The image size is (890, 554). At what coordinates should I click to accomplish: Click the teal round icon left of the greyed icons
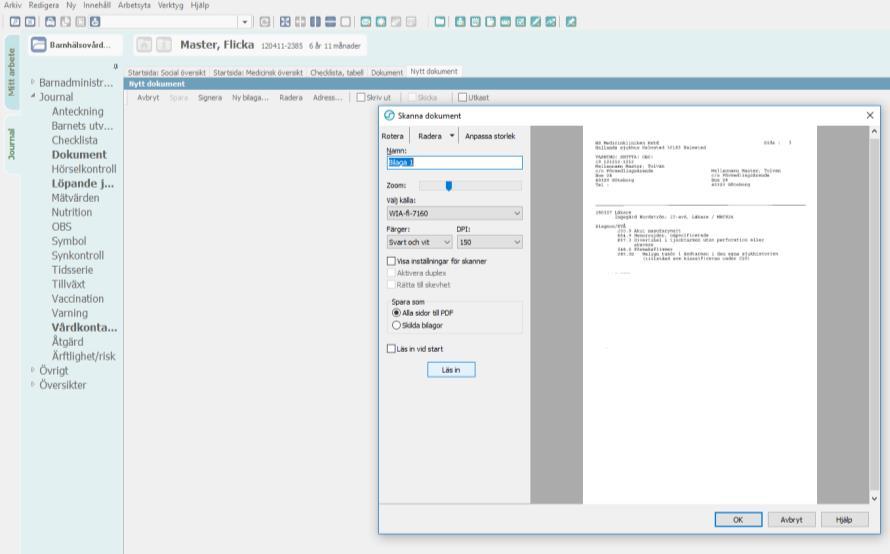click(381, 22)
